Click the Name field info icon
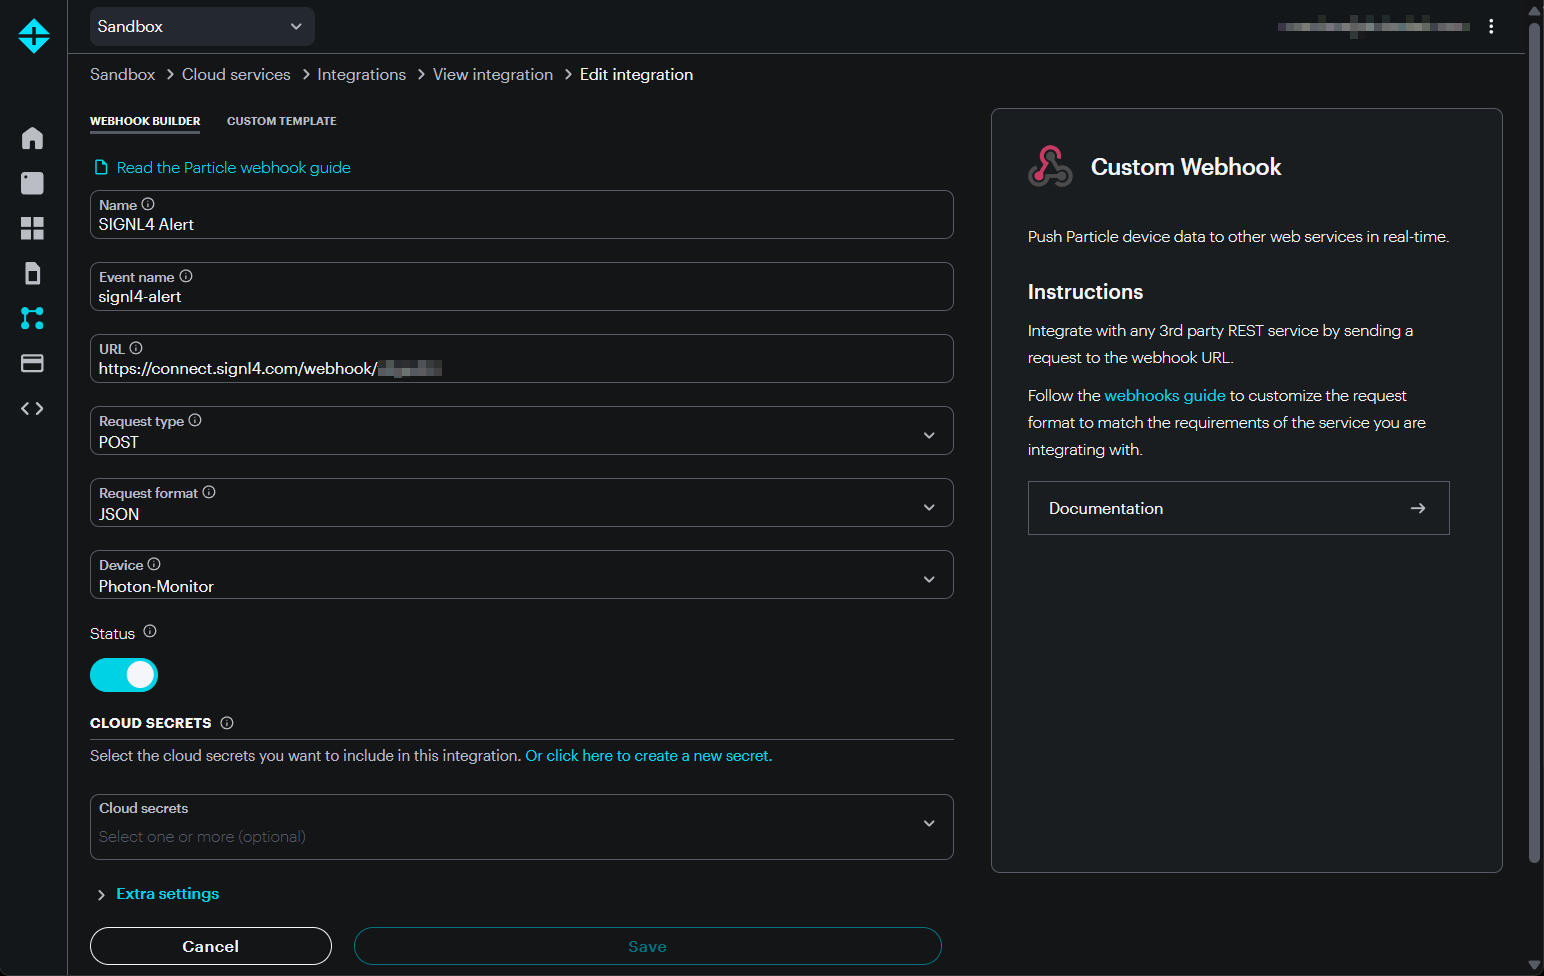This screenshot has height=976, width=1544. tap(148, 204)
